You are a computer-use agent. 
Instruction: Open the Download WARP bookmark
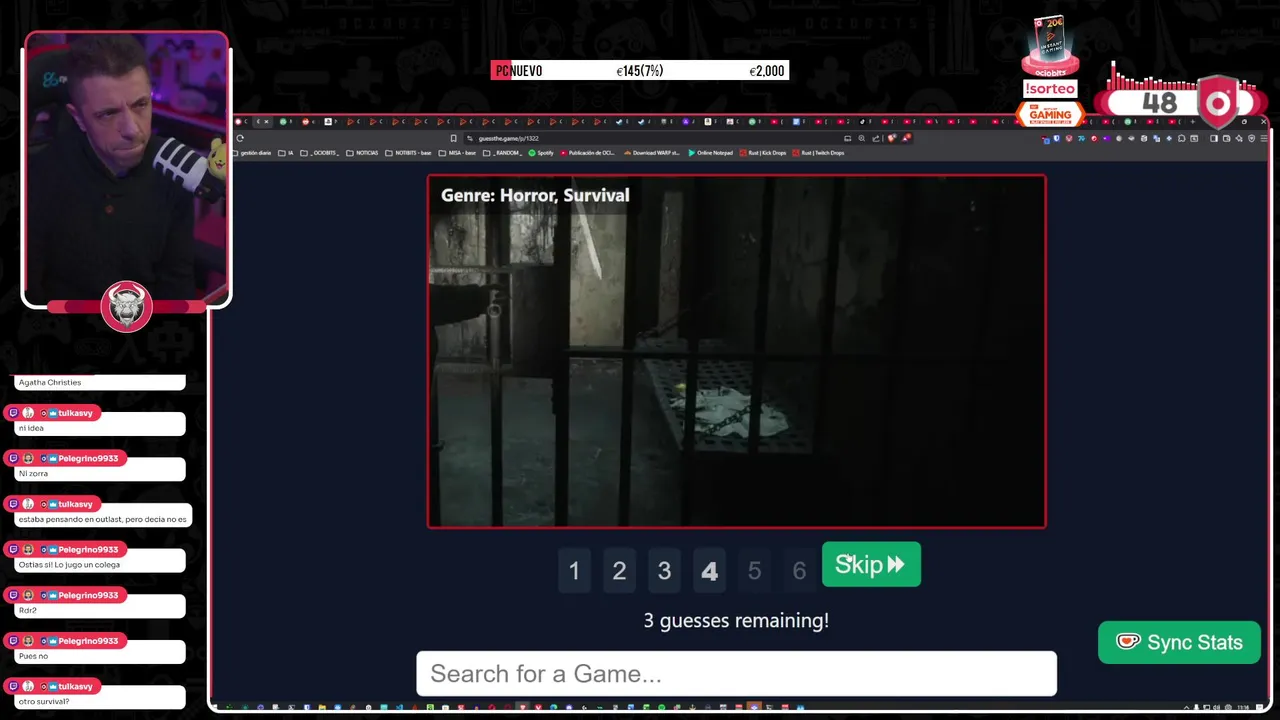651,153
